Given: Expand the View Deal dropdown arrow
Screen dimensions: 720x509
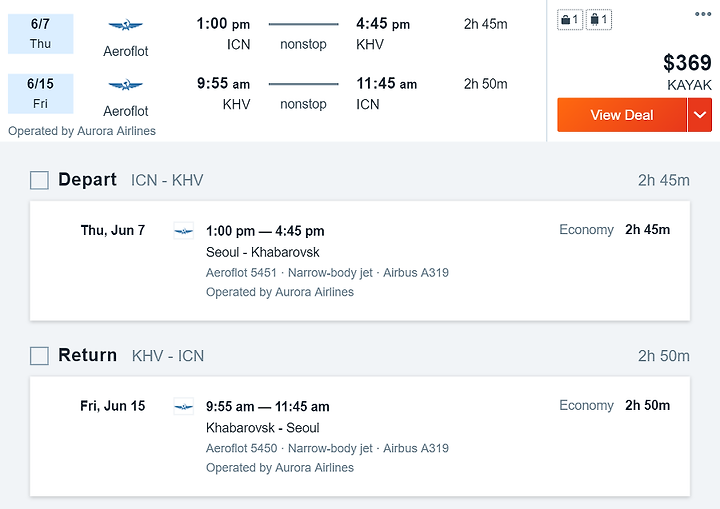Looking at the screenshot, I should pyautogui.click(x=700, y=115).
